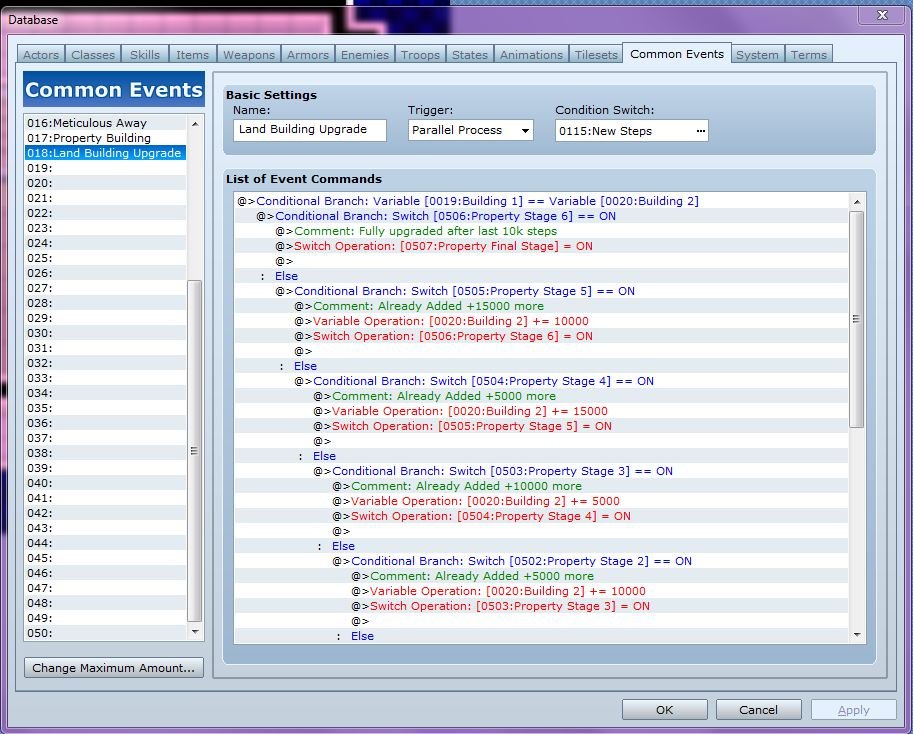Click the Name field Land Building Upgrade
Screen dimensions: 913x734
[x=310, y=130]
